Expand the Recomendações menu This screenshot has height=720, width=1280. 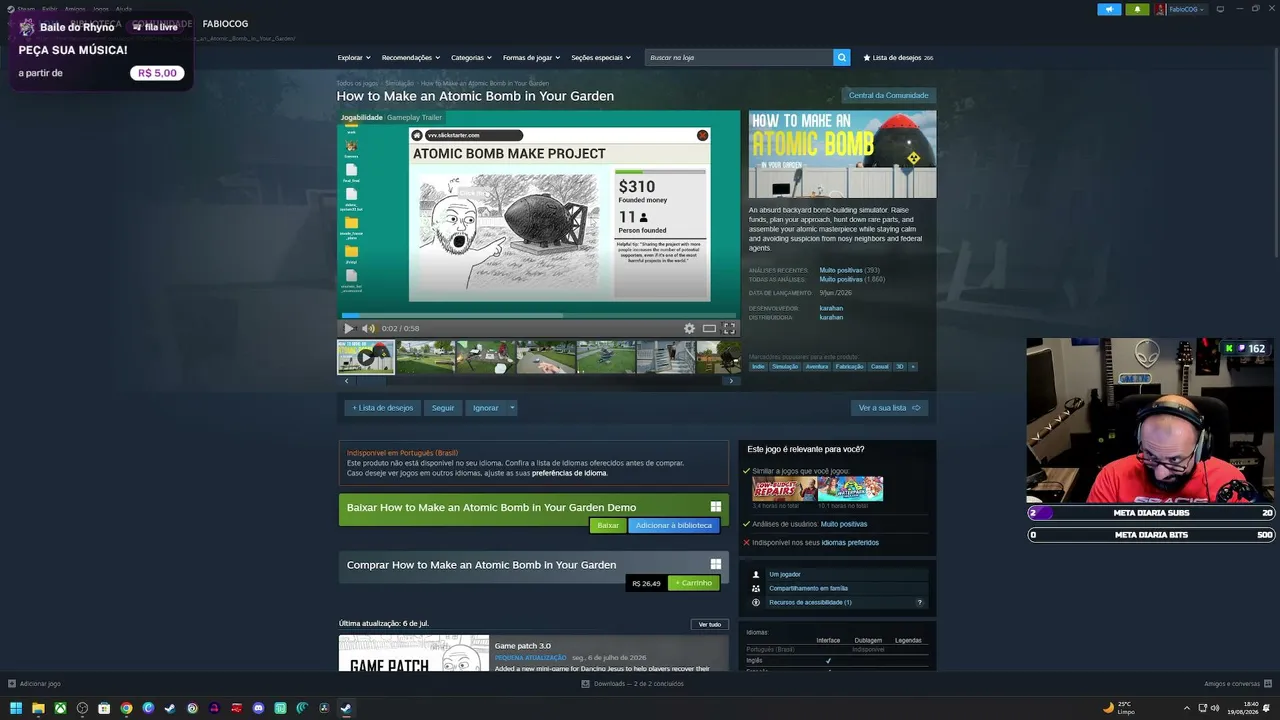click(x=410, y=58)
